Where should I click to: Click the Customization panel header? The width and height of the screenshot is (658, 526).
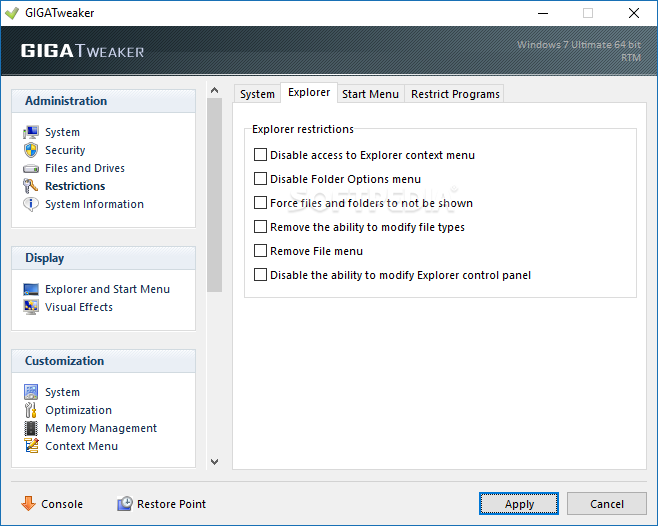[103, 361]
